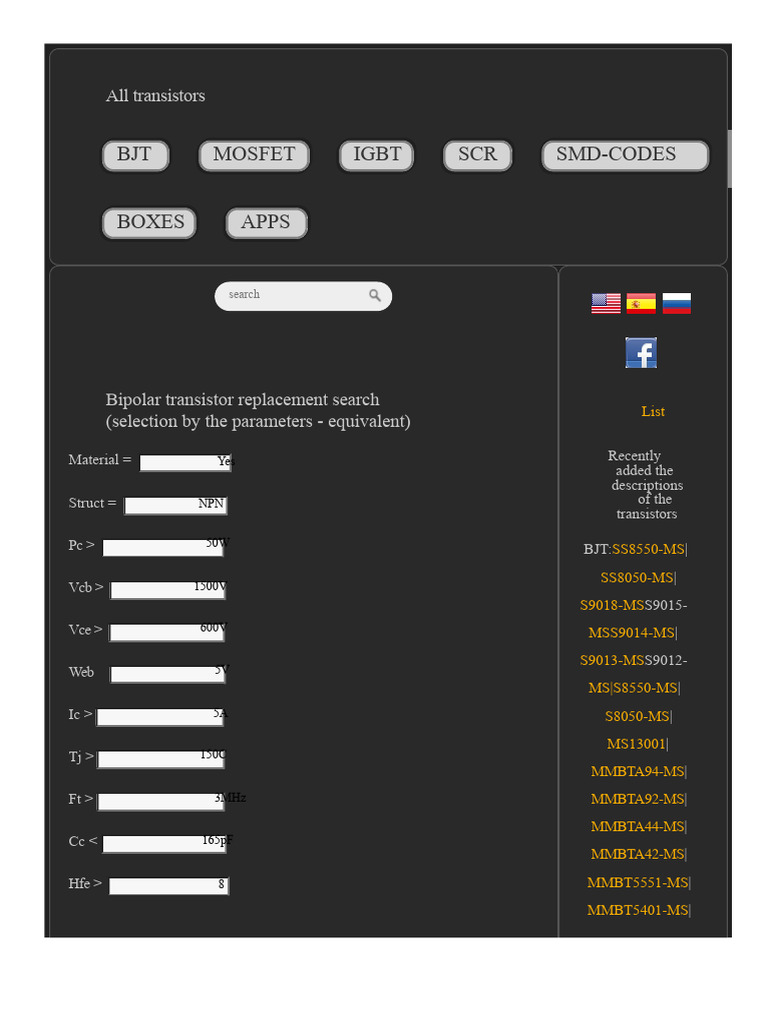Go to the MOSFET section
The image size is (768, 1024).
(254, 155)
